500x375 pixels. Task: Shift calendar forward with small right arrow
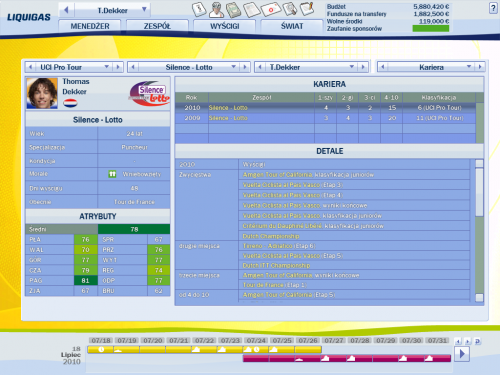[x=468, y=341]
